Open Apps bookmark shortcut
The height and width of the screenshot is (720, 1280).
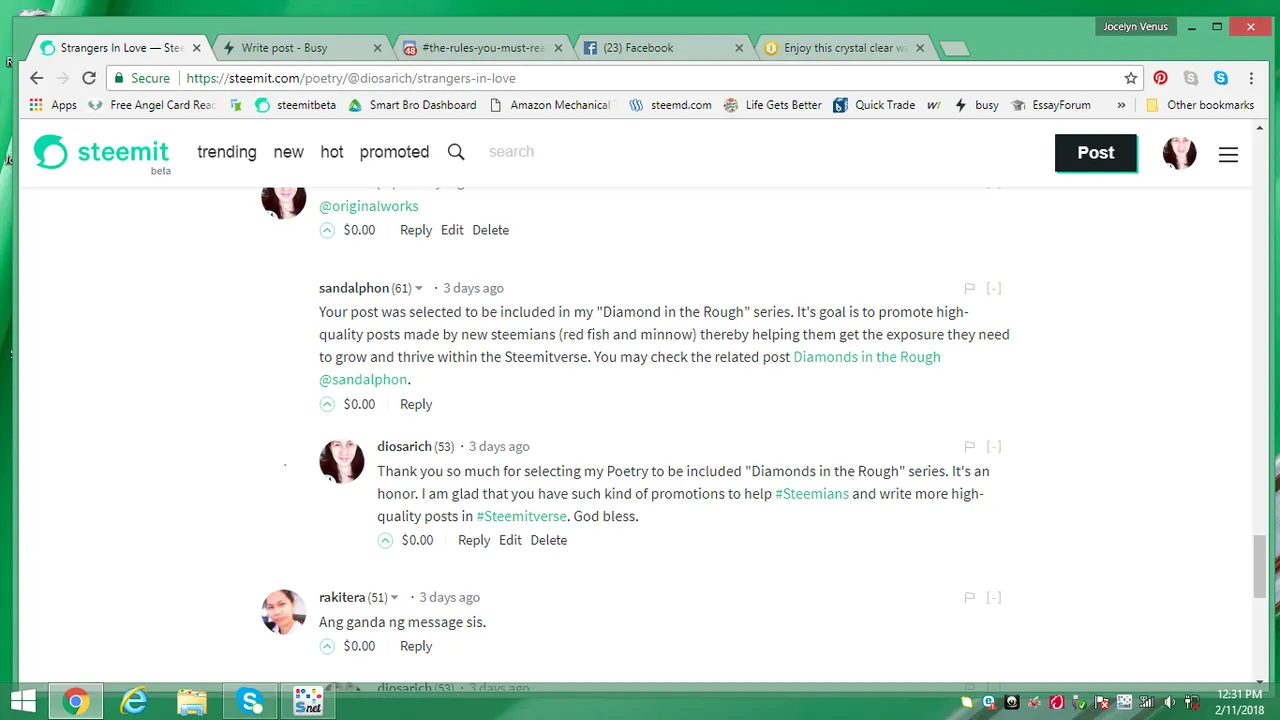point(53,104)
